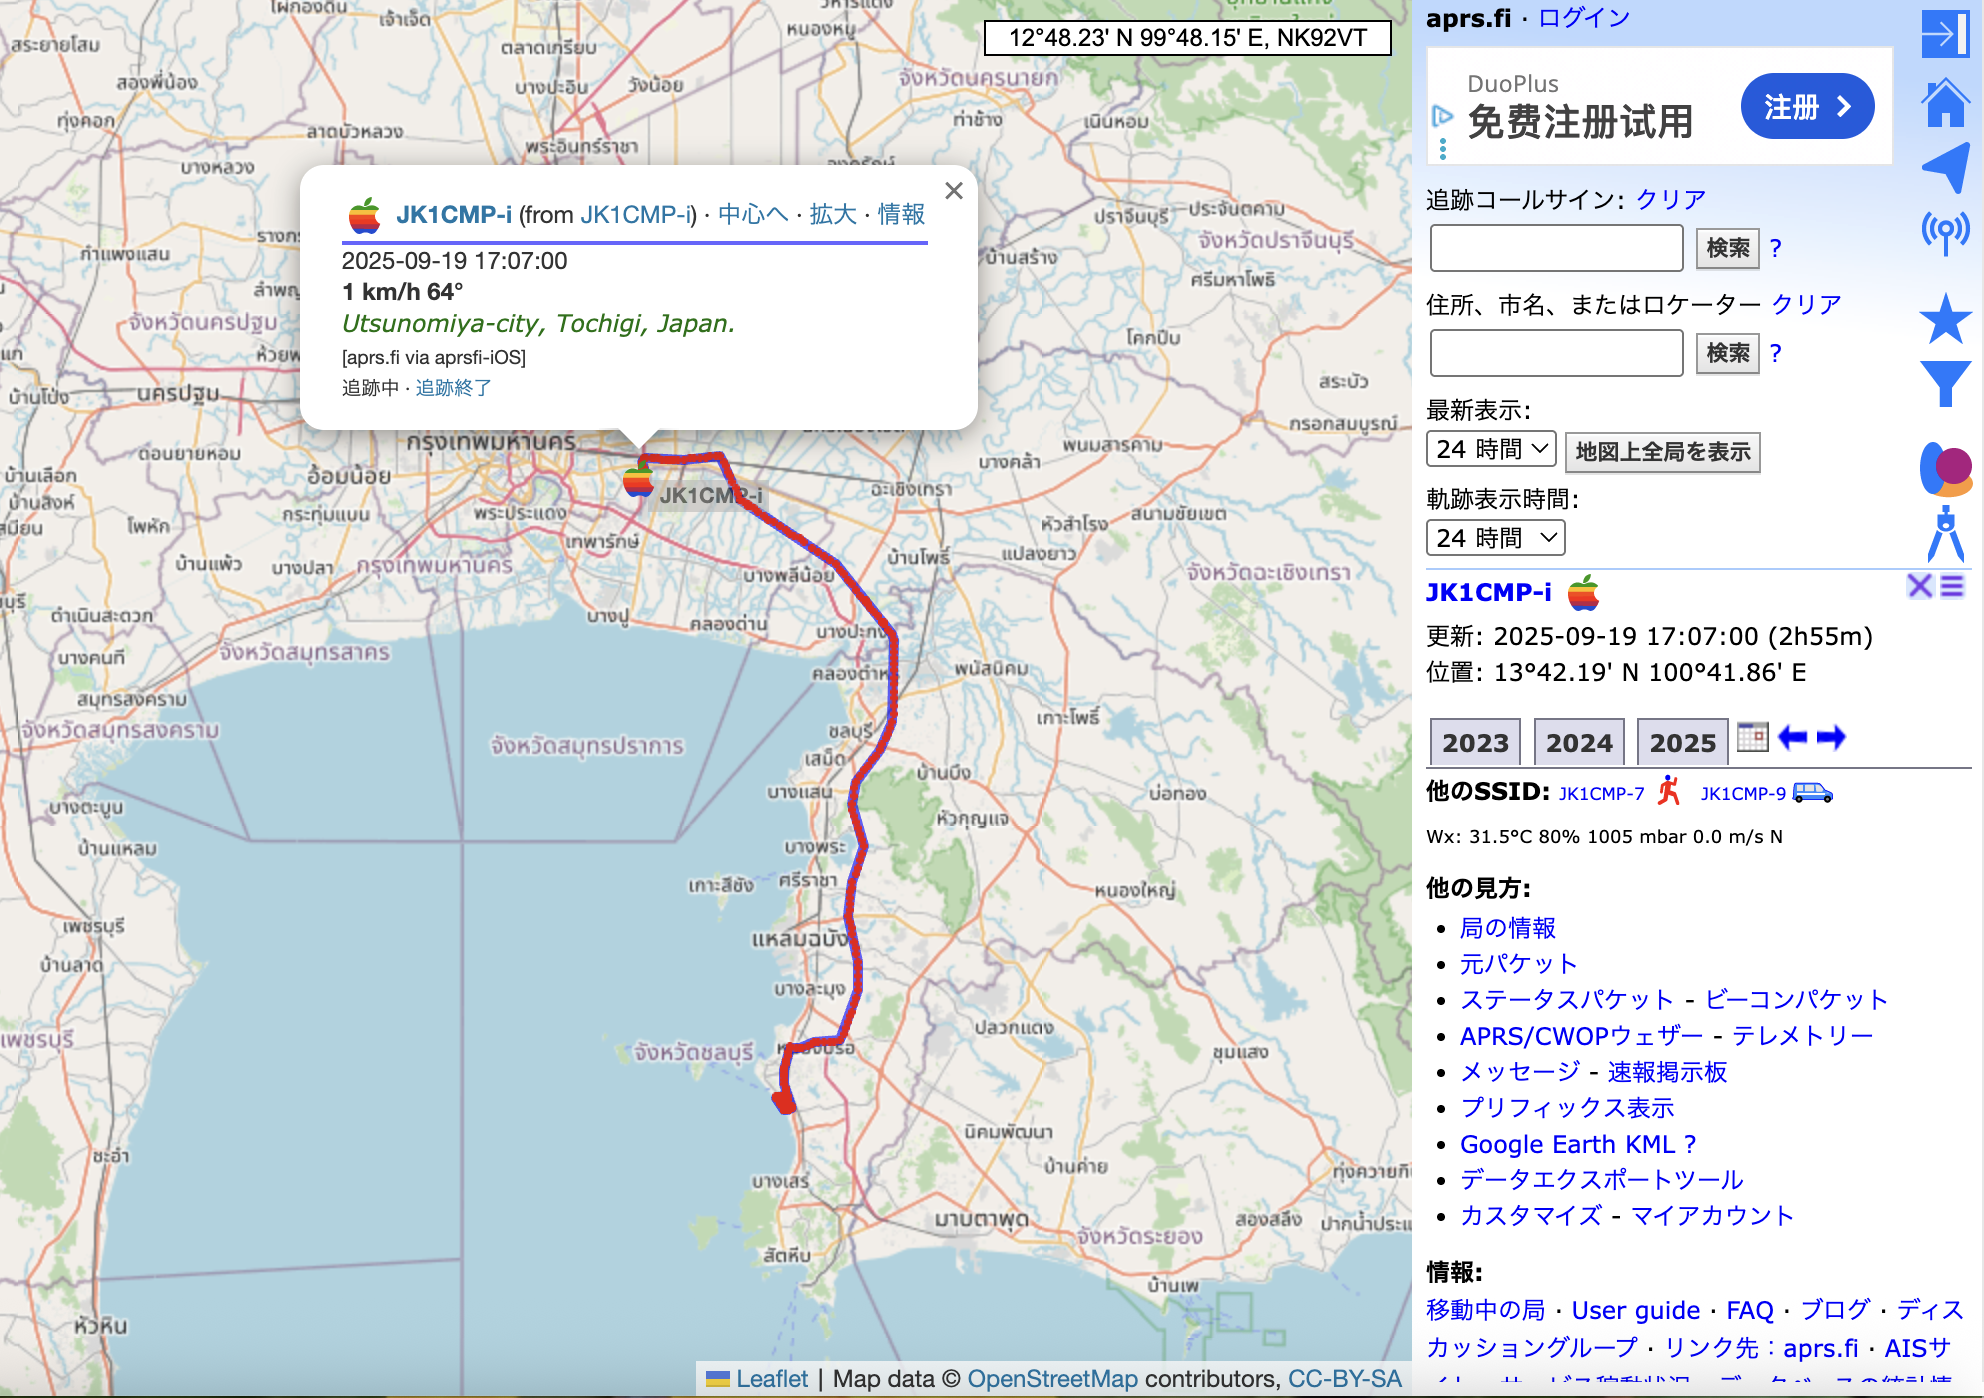The width and height of the screenshot is (1984, 1398).
Task: Open the ad options three-dot menu
Action: pyautogui.click(x=1442, y=149)
